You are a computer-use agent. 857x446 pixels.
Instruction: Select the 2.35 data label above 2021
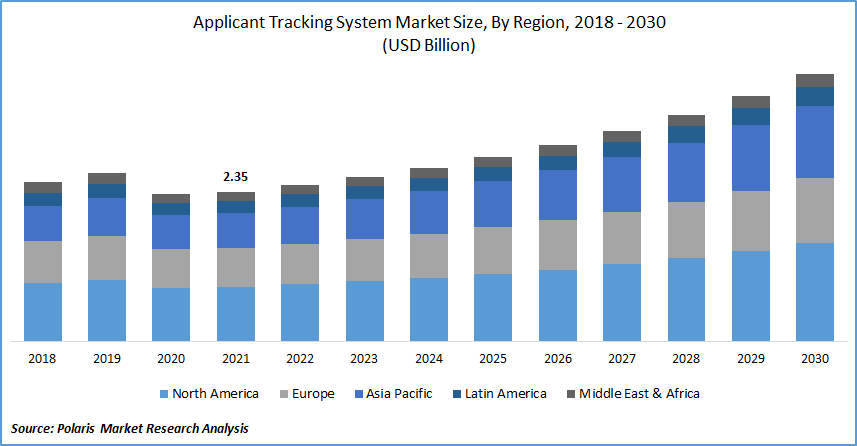pos(236,177)
